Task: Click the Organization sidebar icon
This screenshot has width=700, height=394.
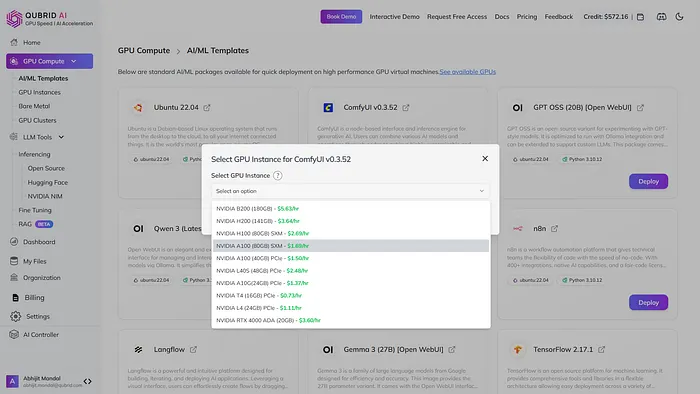Action: pos(14,278)
